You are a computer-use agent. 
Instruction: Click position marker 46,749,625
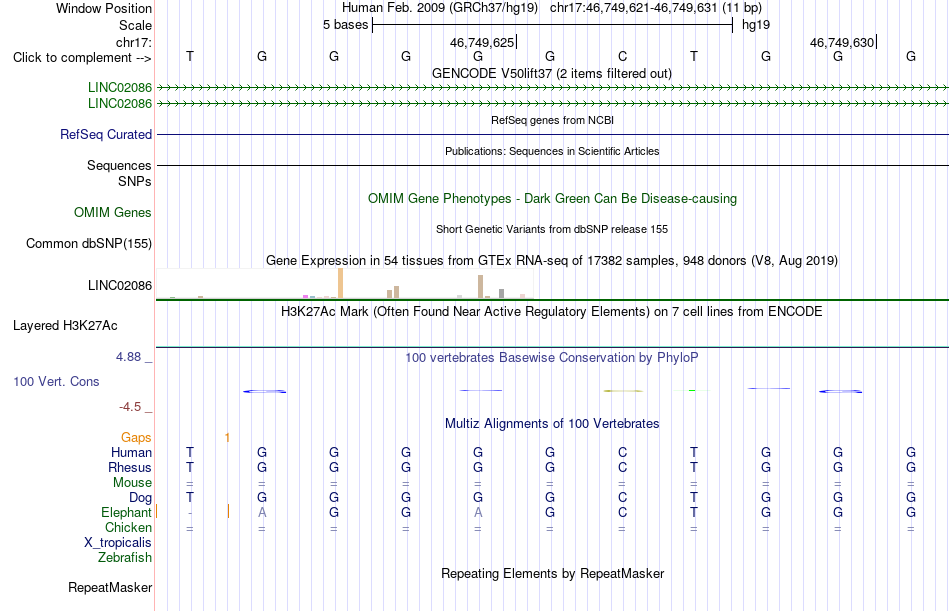point(482,42)
